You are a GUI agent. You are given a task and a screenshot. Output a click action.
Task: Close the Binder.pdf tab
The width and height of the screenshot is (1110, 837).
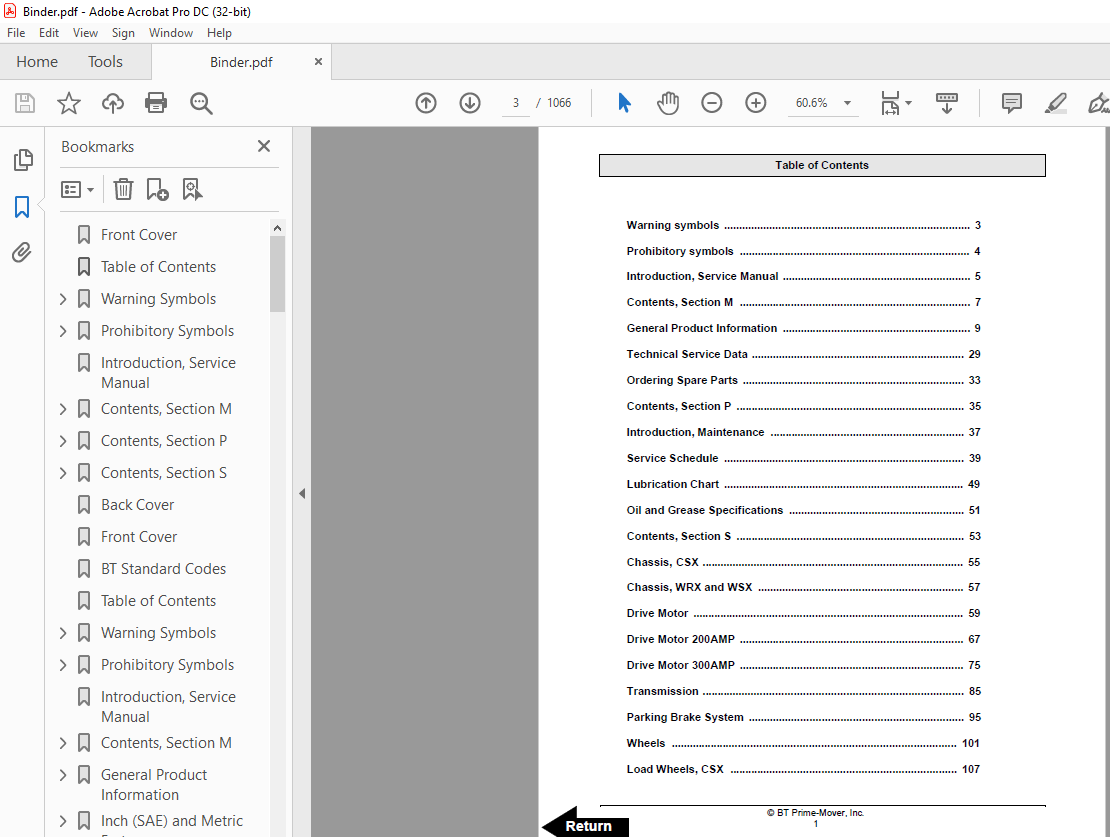(319, 62)
